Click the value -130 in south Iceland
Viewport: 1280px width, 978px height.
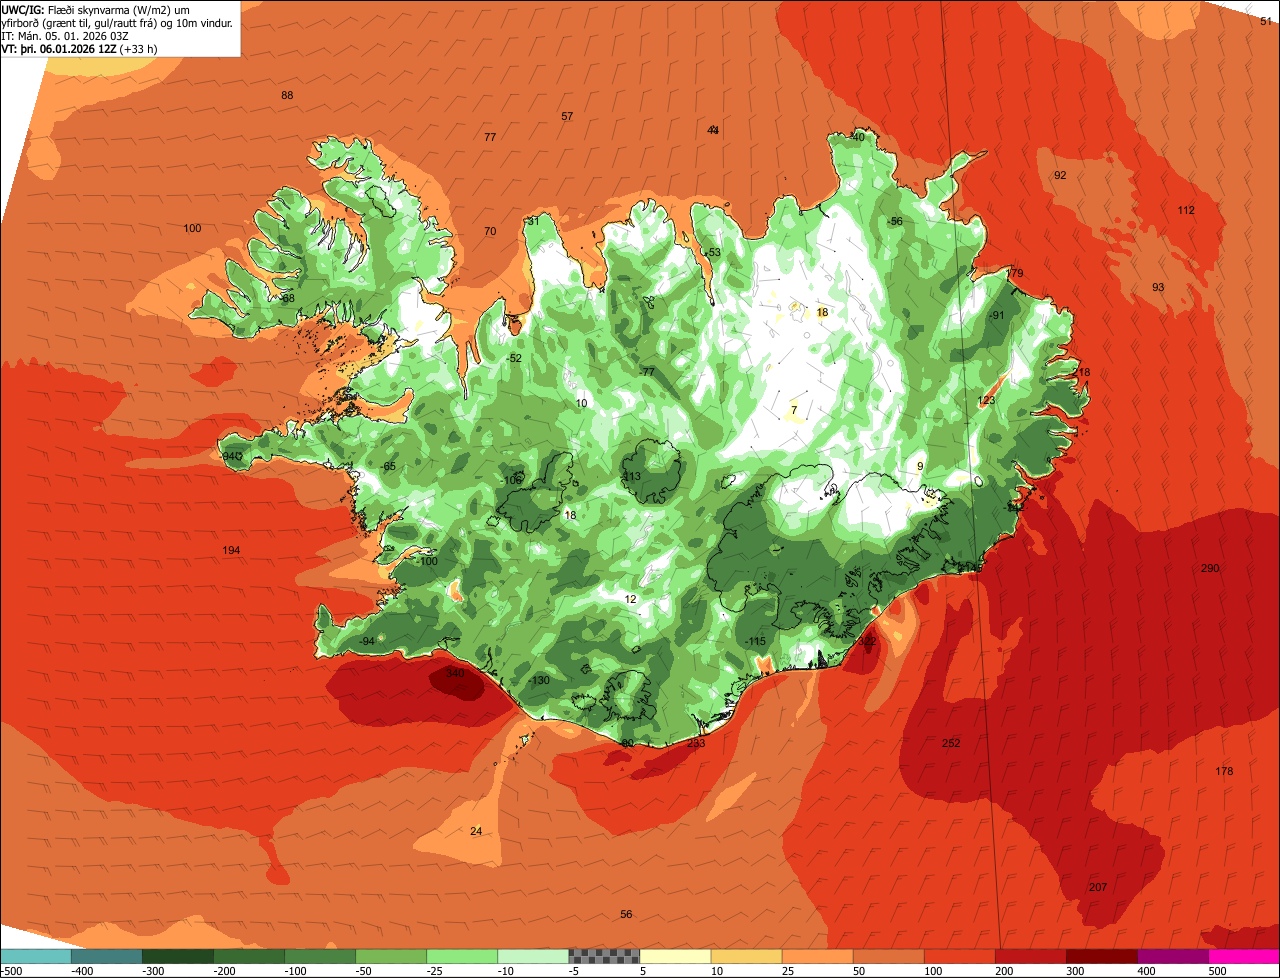click(x=540, y=681)
